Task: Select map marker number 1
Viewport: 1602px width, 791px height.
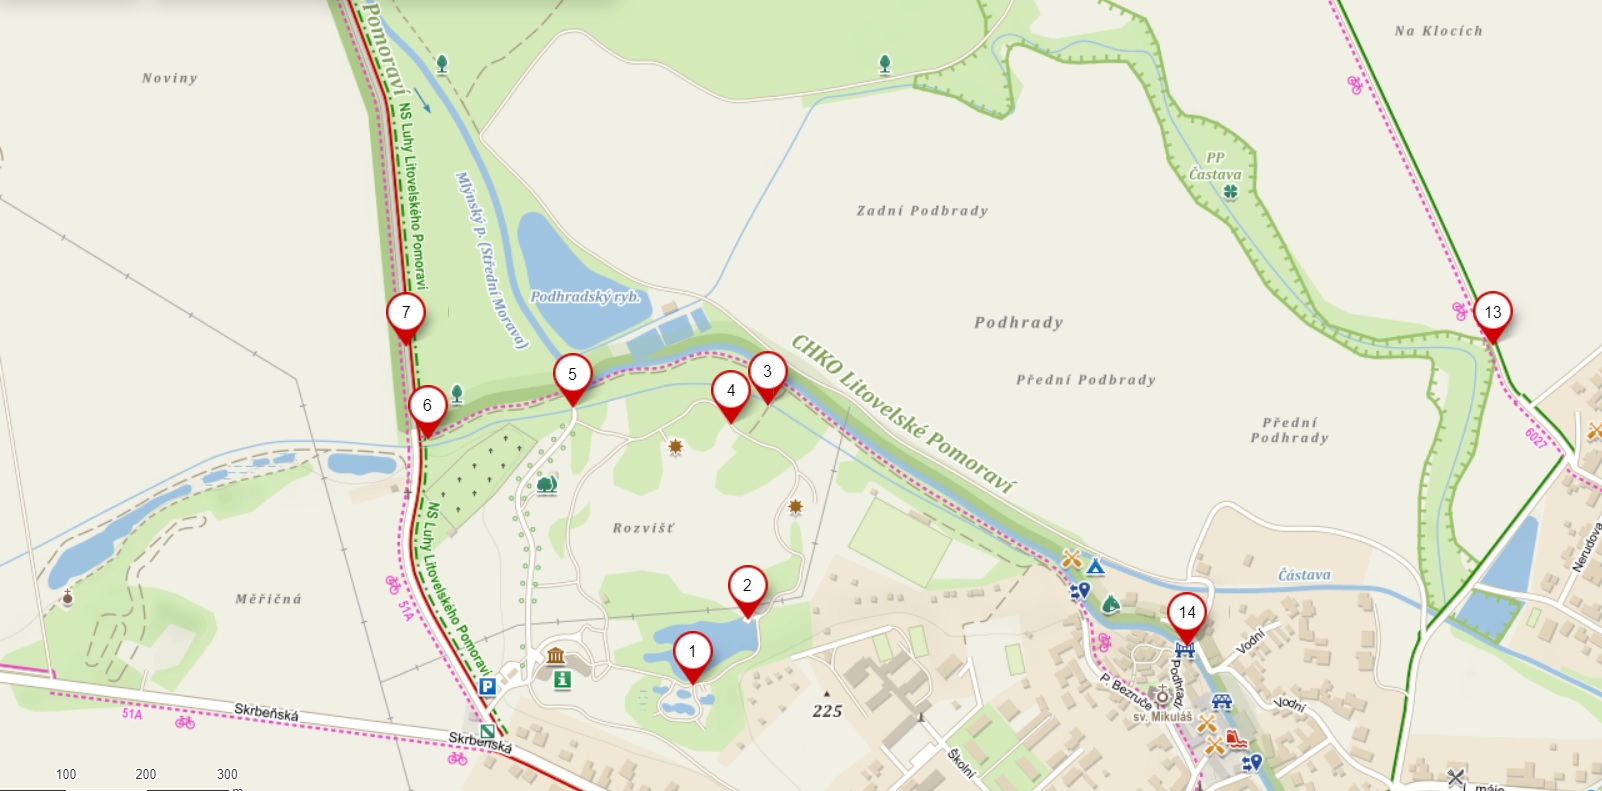Action: pos(692,656)
